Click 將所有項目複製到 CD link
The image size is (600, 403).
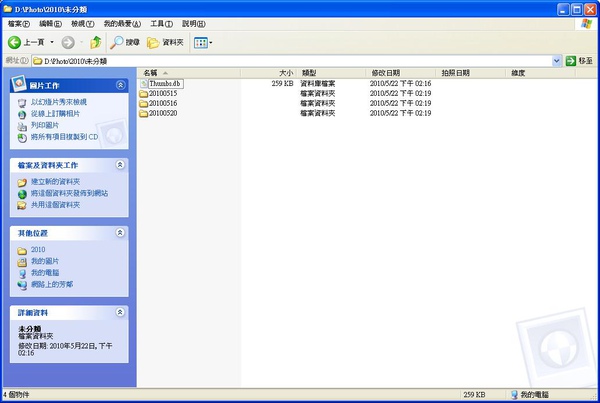tap(64, 137)
